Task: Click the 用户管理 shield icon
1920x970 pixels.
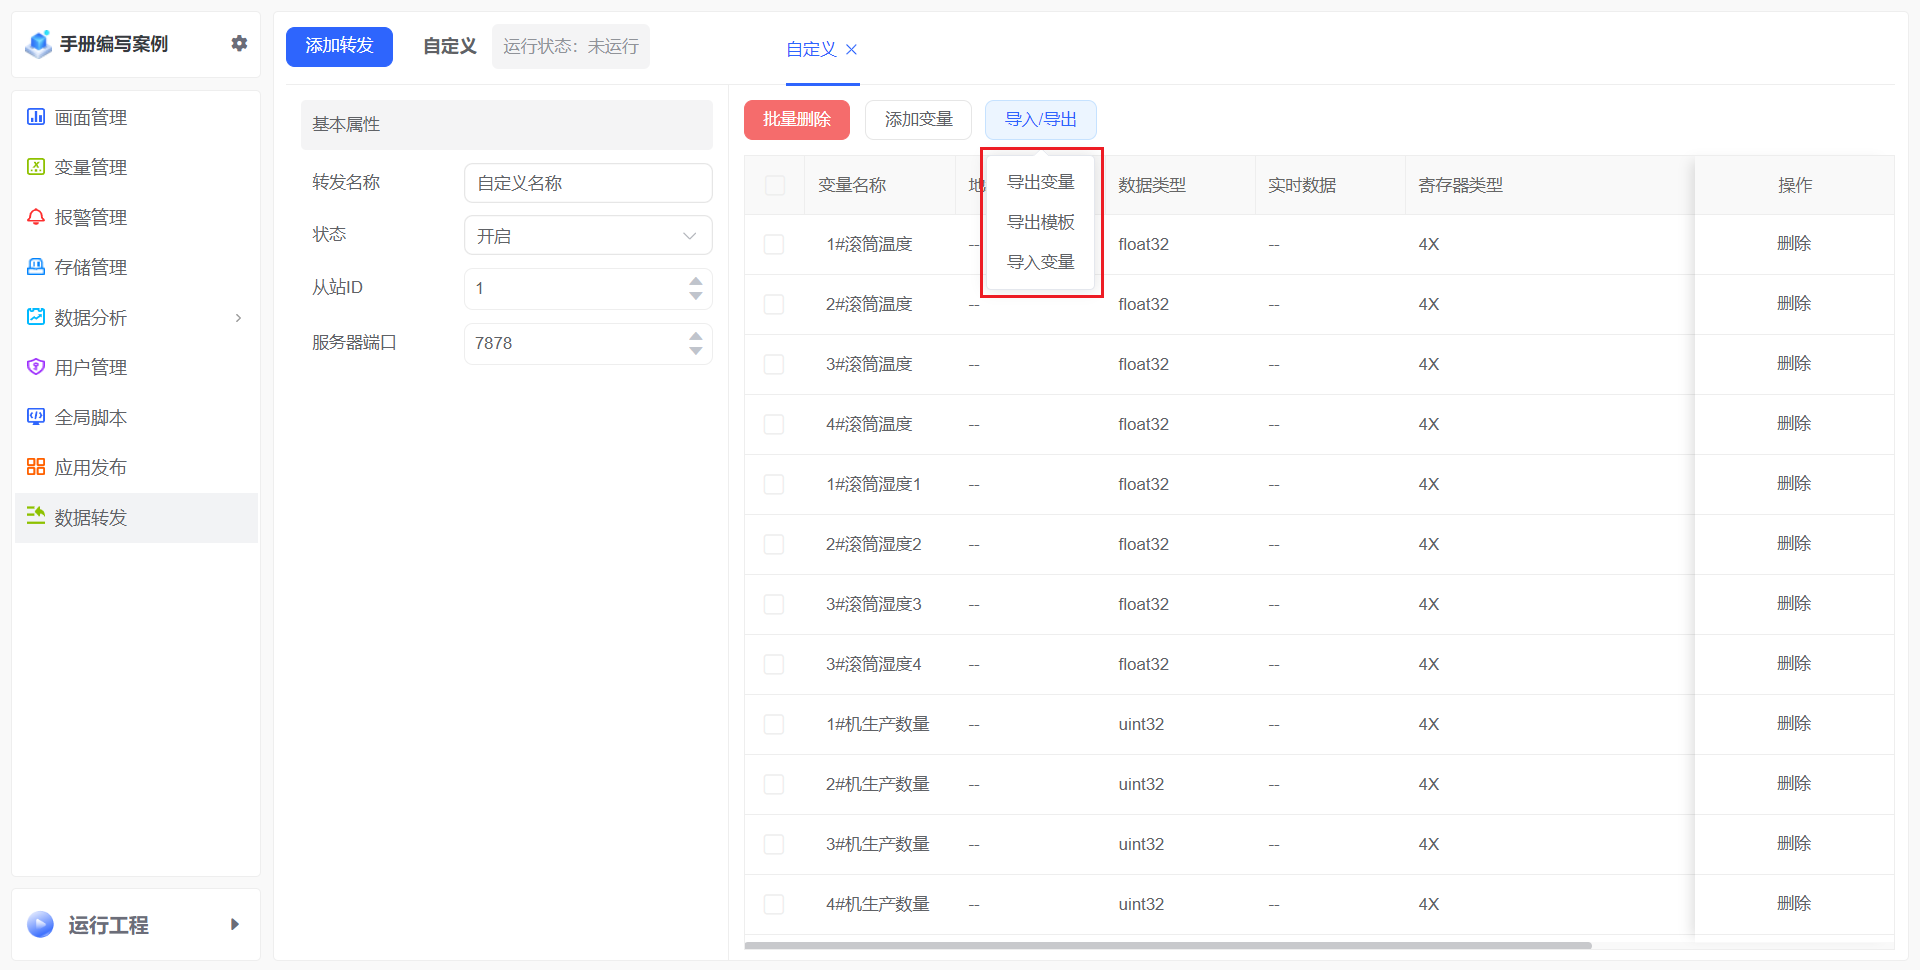Action: coord(36,367)
